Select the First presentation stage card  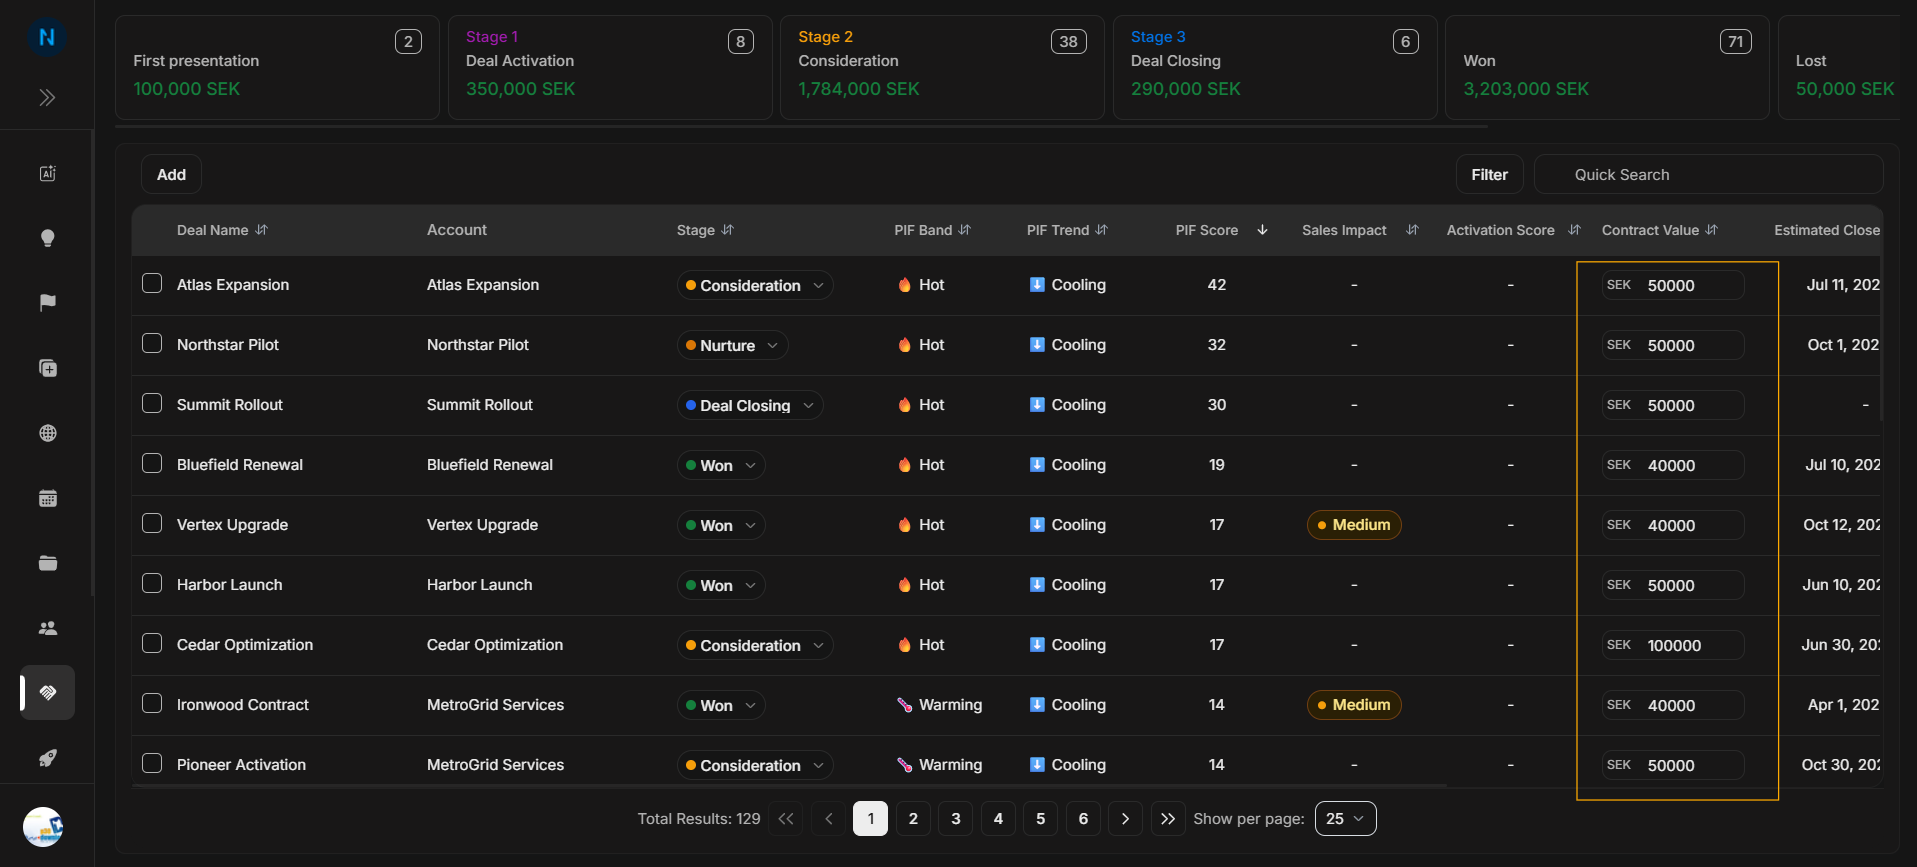tap(277, 67)
